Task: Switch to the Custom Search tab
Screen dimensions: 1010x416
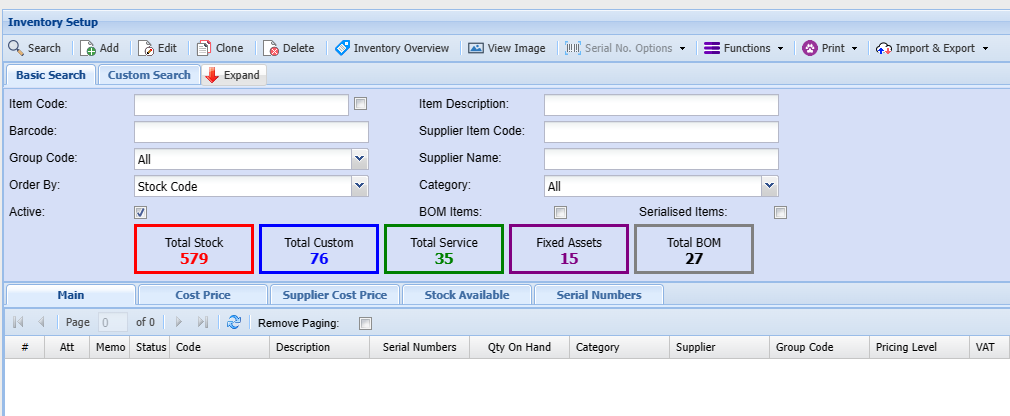Action: coord(149,75)
